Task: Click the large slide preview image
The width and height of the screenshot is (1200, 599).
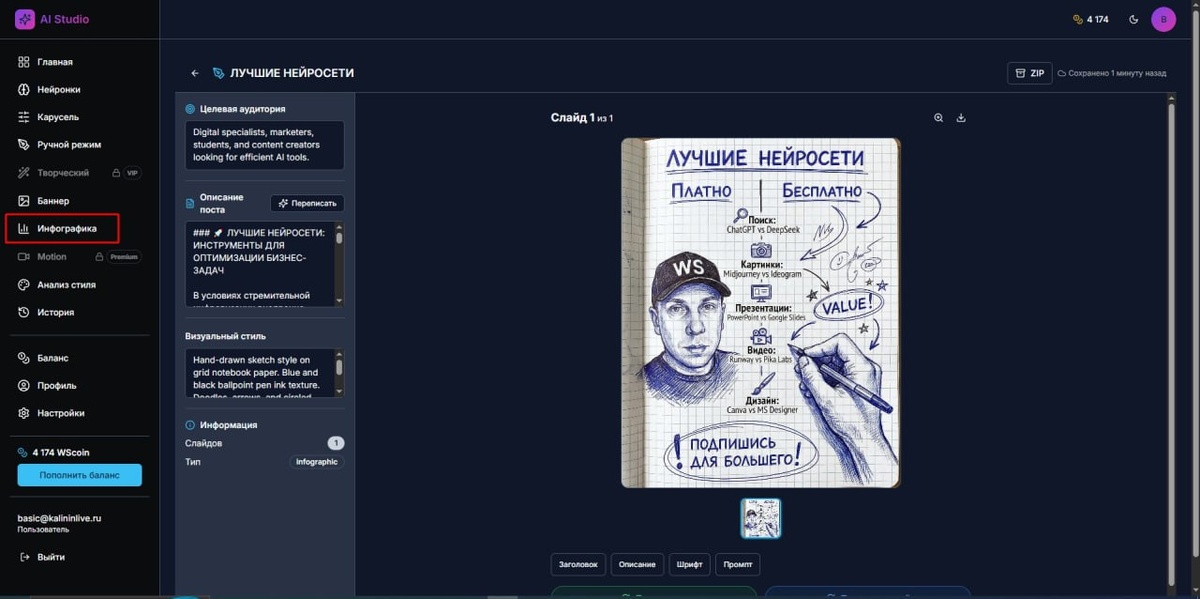Action: [x=760, y=313]
